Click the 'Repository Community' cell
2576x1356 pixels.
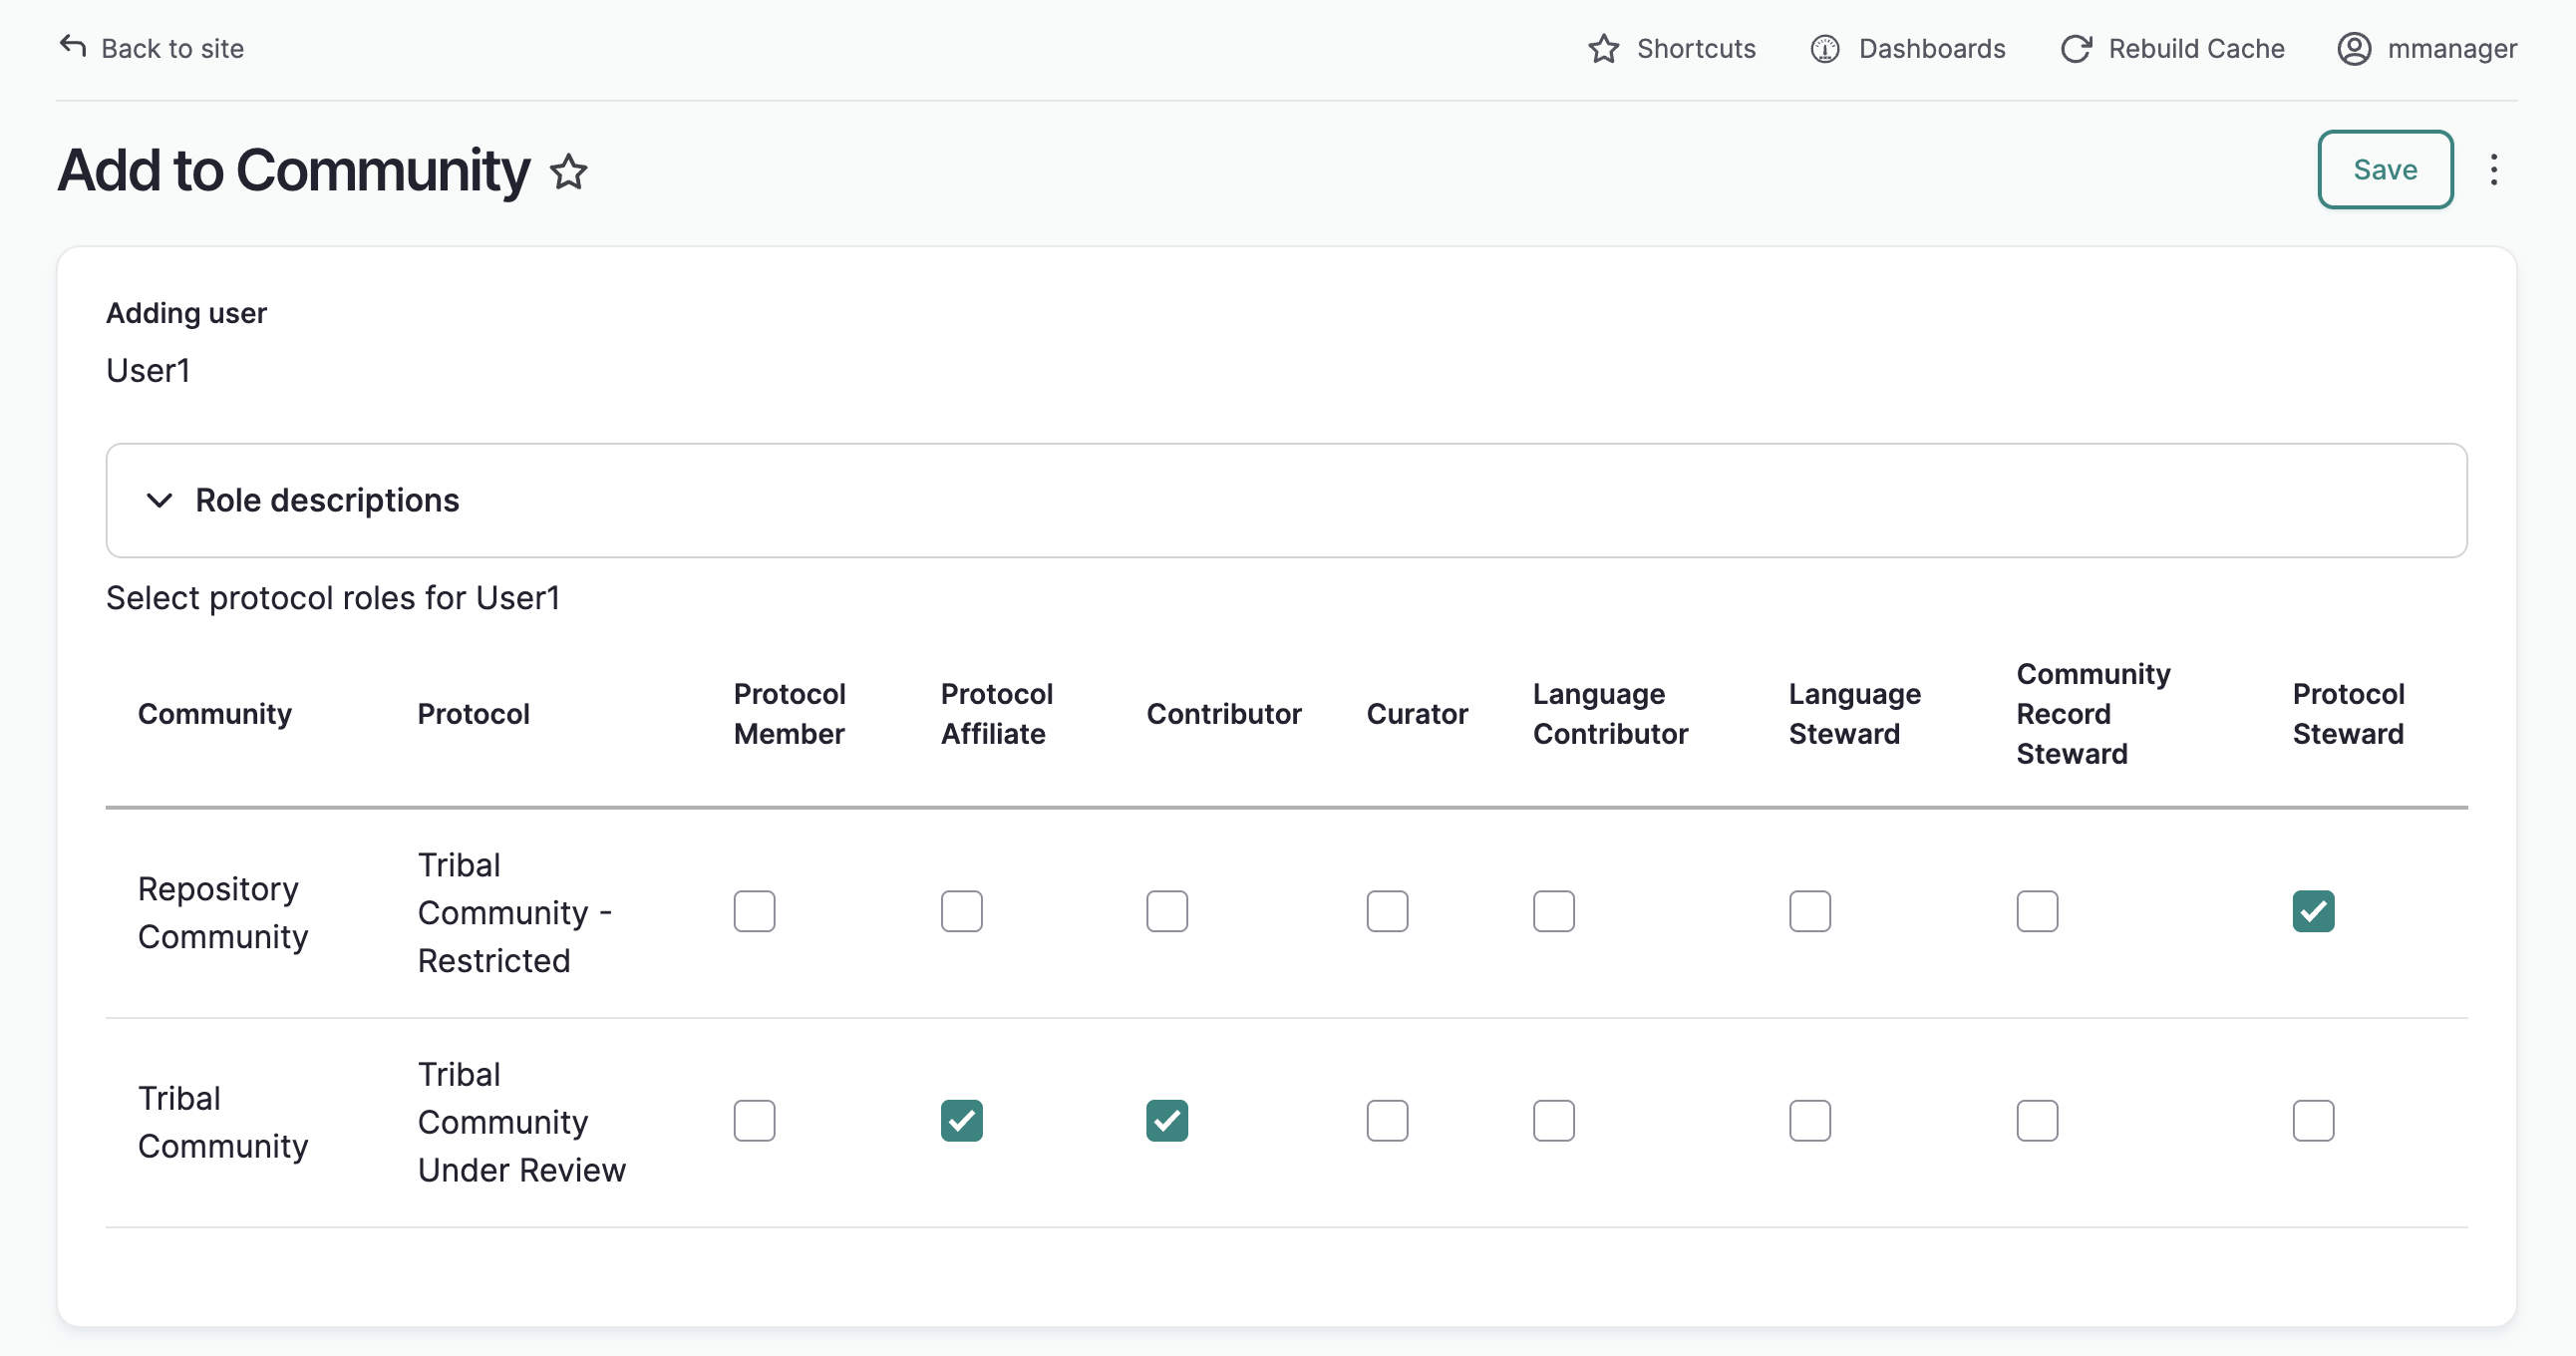coord(223,912)
